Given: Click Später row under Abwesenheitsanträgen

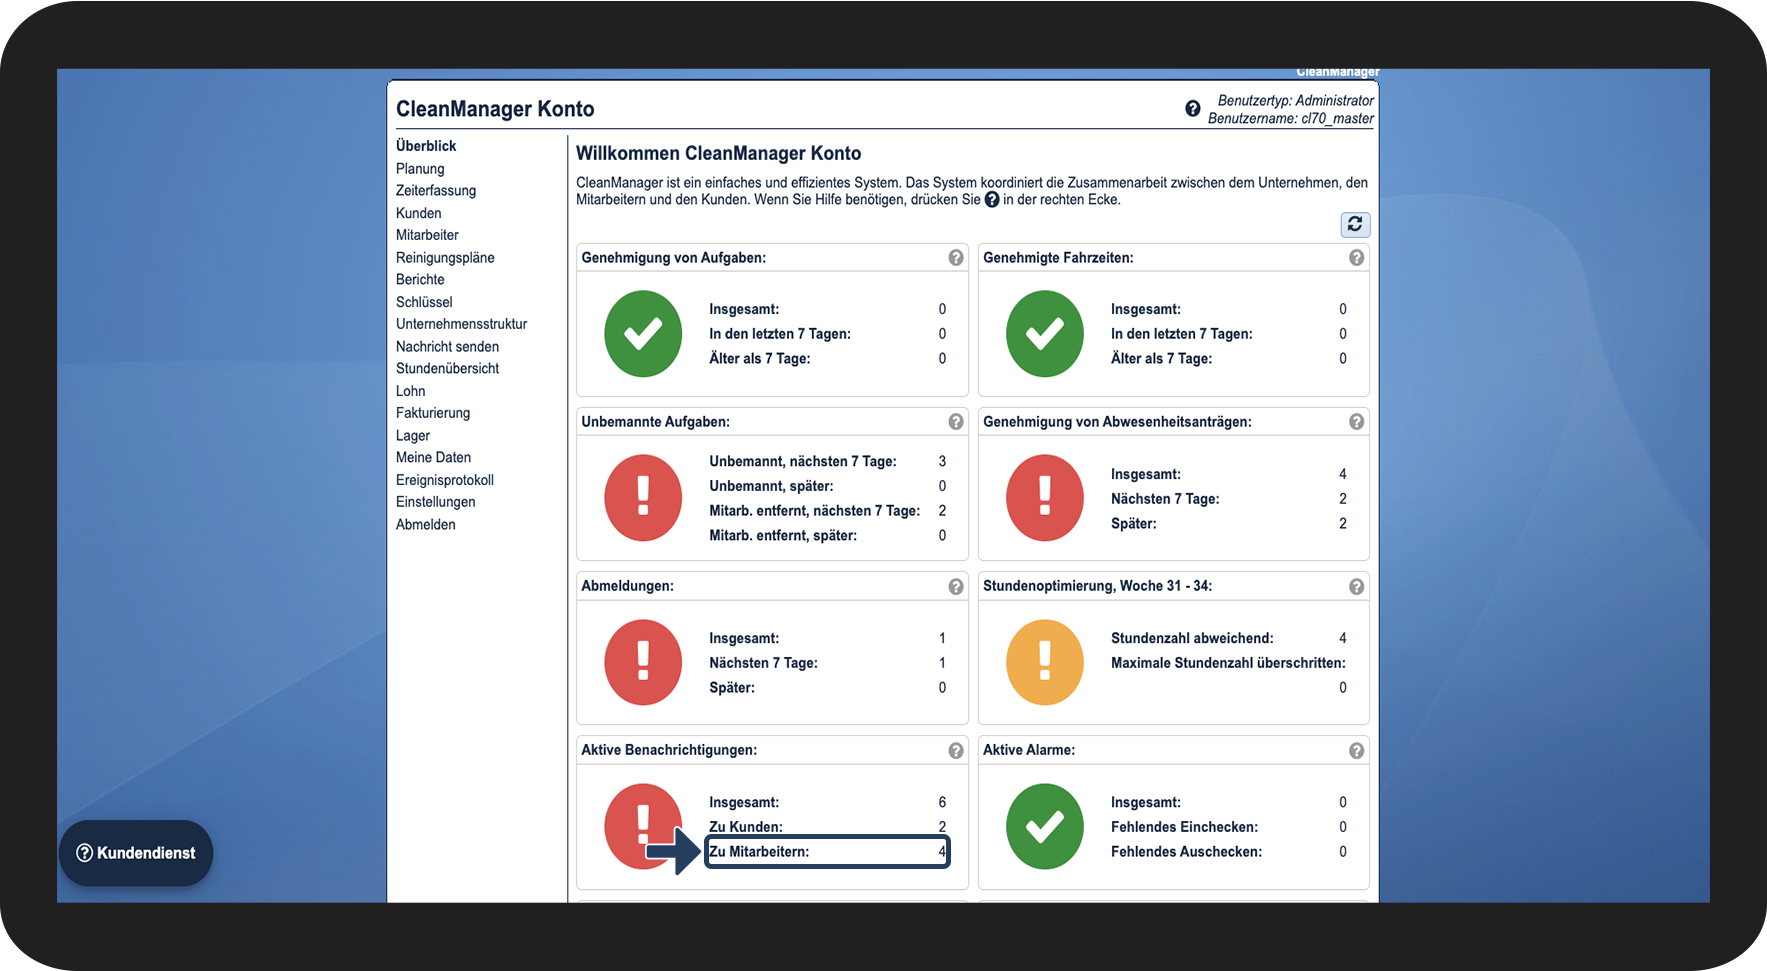Looking at the screenshot, I should coord(1228,524).
